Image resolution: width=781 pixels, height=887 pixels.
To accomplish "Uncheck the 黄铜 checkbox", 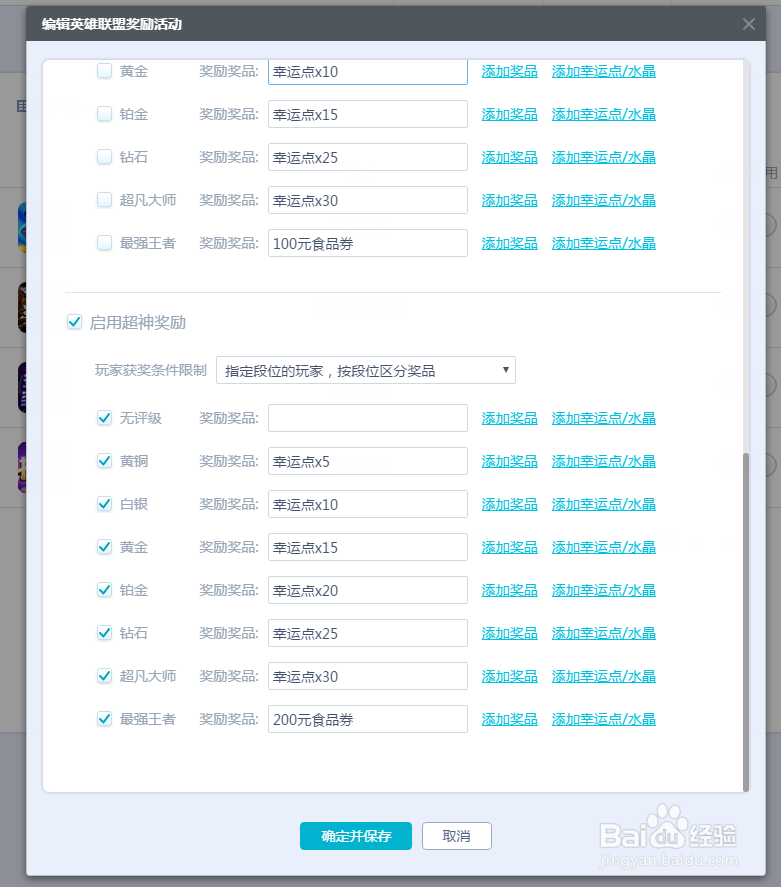I will point(105,461).
